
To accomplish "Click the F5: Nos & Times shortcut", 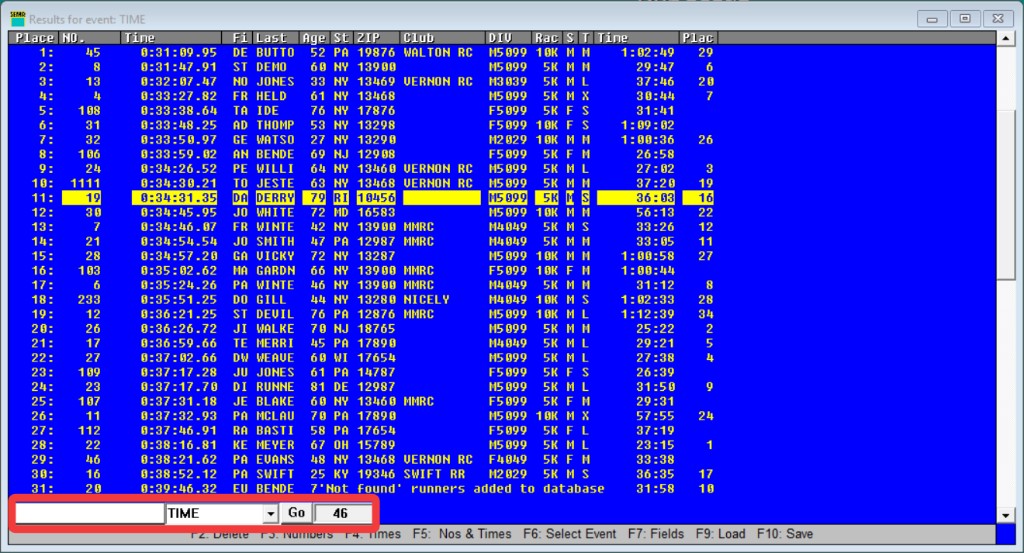I will (462, 534).
